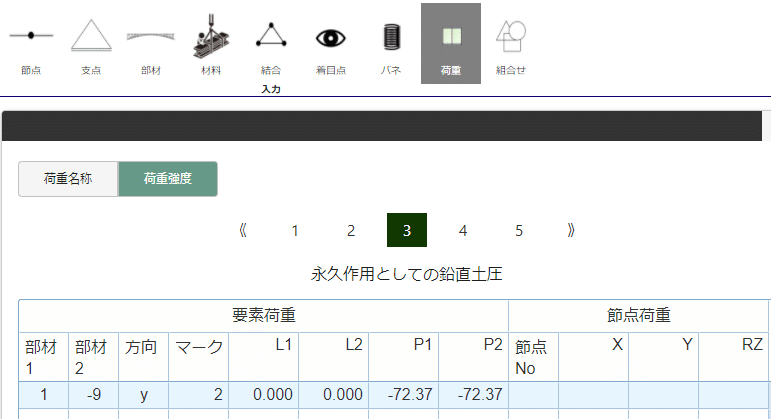This screenshot has width=771, height=419.
Task: Click the P1 cell showing -72.37
Action: point(403,394)
